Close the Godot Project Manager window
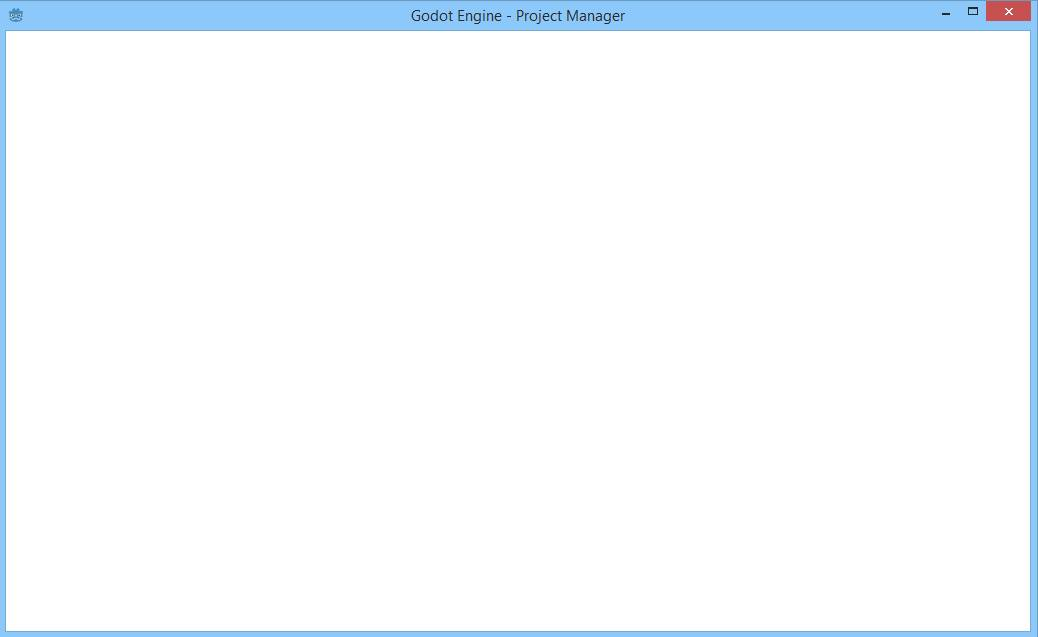1038x637 pixels. click(1008, 11)
